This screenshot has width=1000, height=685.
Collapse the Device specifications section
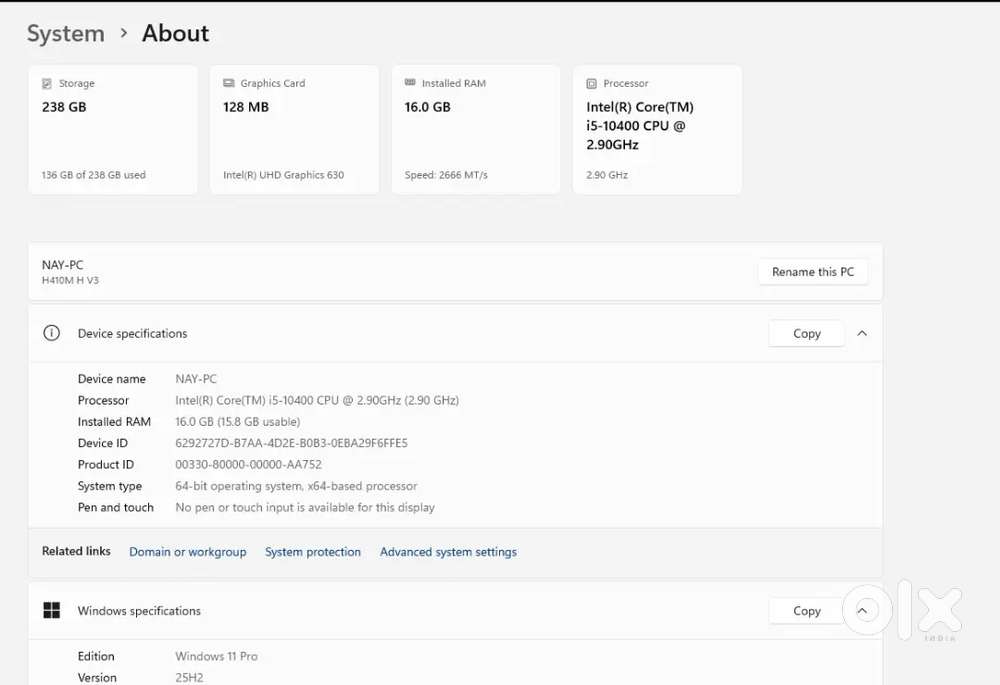(862, 334)
